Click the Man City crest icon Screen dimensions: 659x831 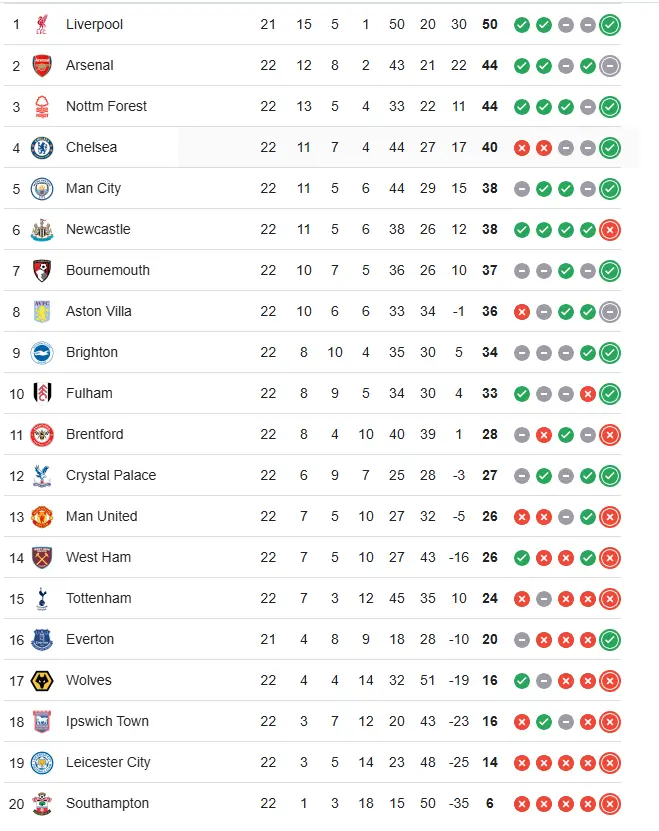click(42, 188)
